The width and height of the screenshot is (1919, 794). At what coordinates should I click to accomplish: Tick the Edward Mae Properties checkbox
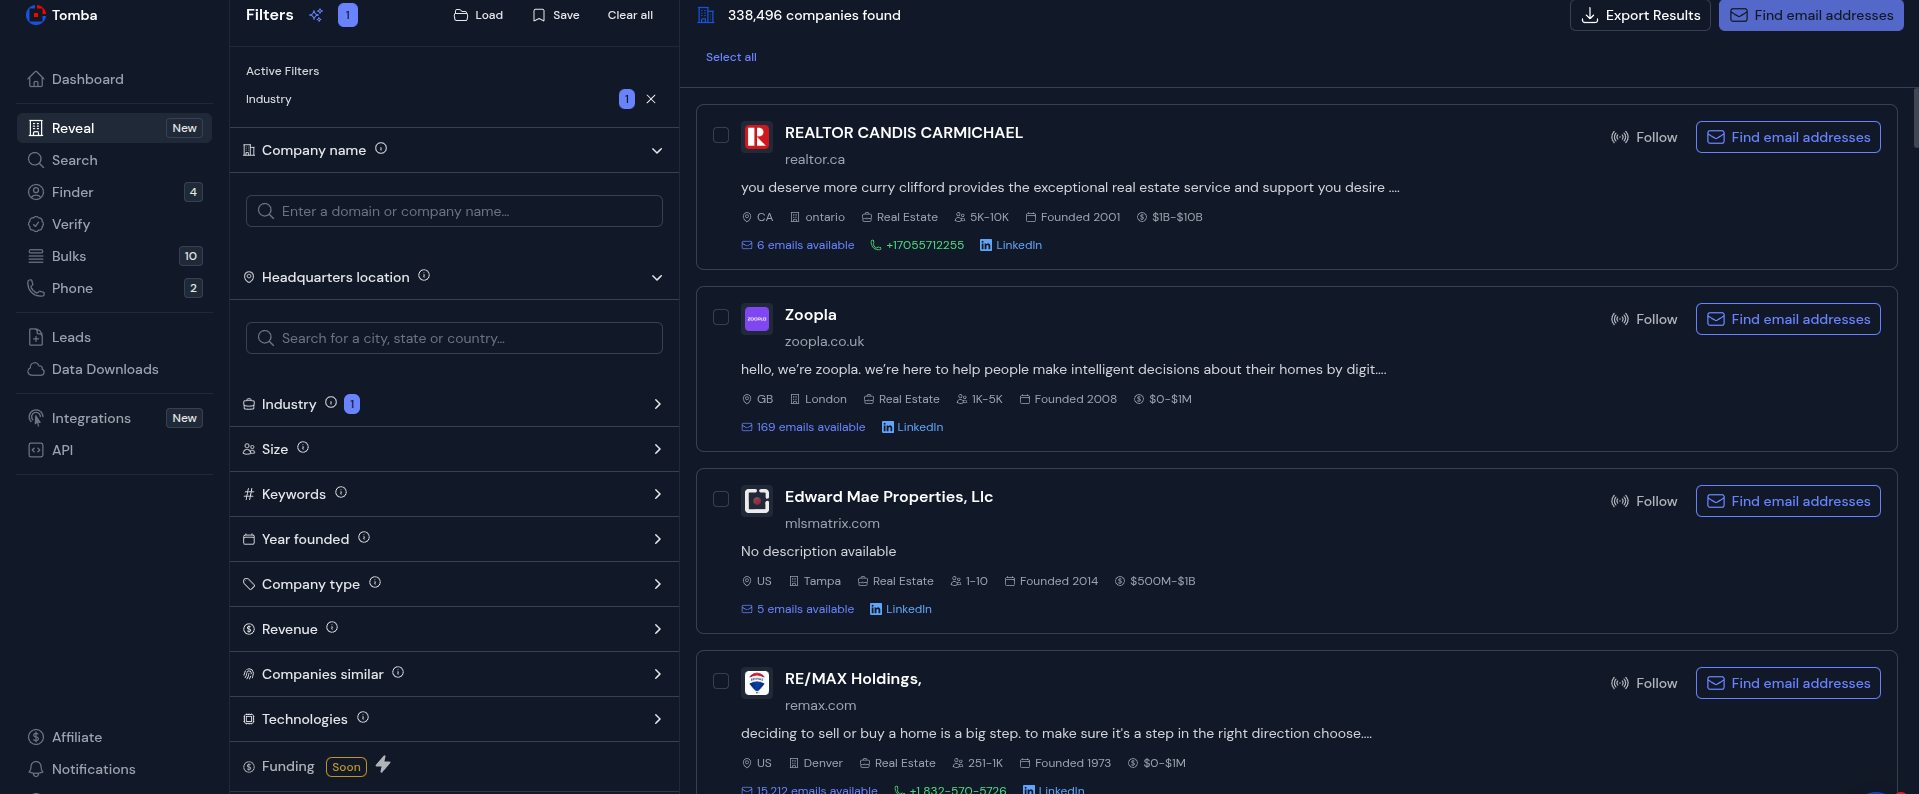(721, 499)
